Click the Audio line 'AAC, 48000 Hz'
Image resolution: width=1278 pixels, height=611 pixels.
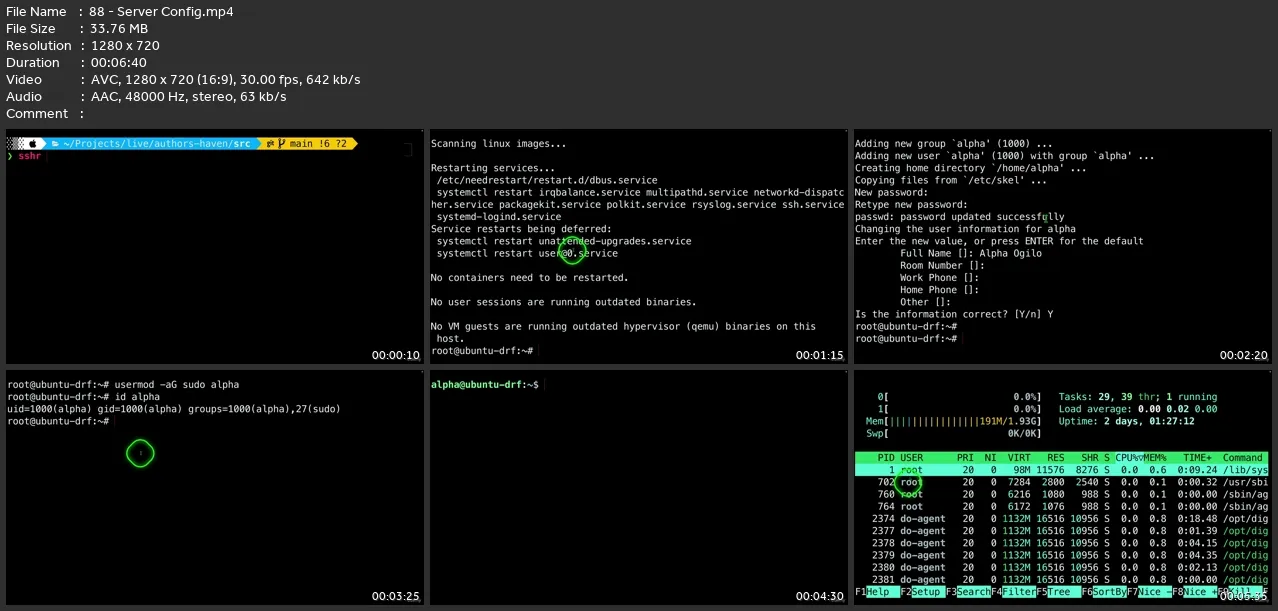(188, 97)
